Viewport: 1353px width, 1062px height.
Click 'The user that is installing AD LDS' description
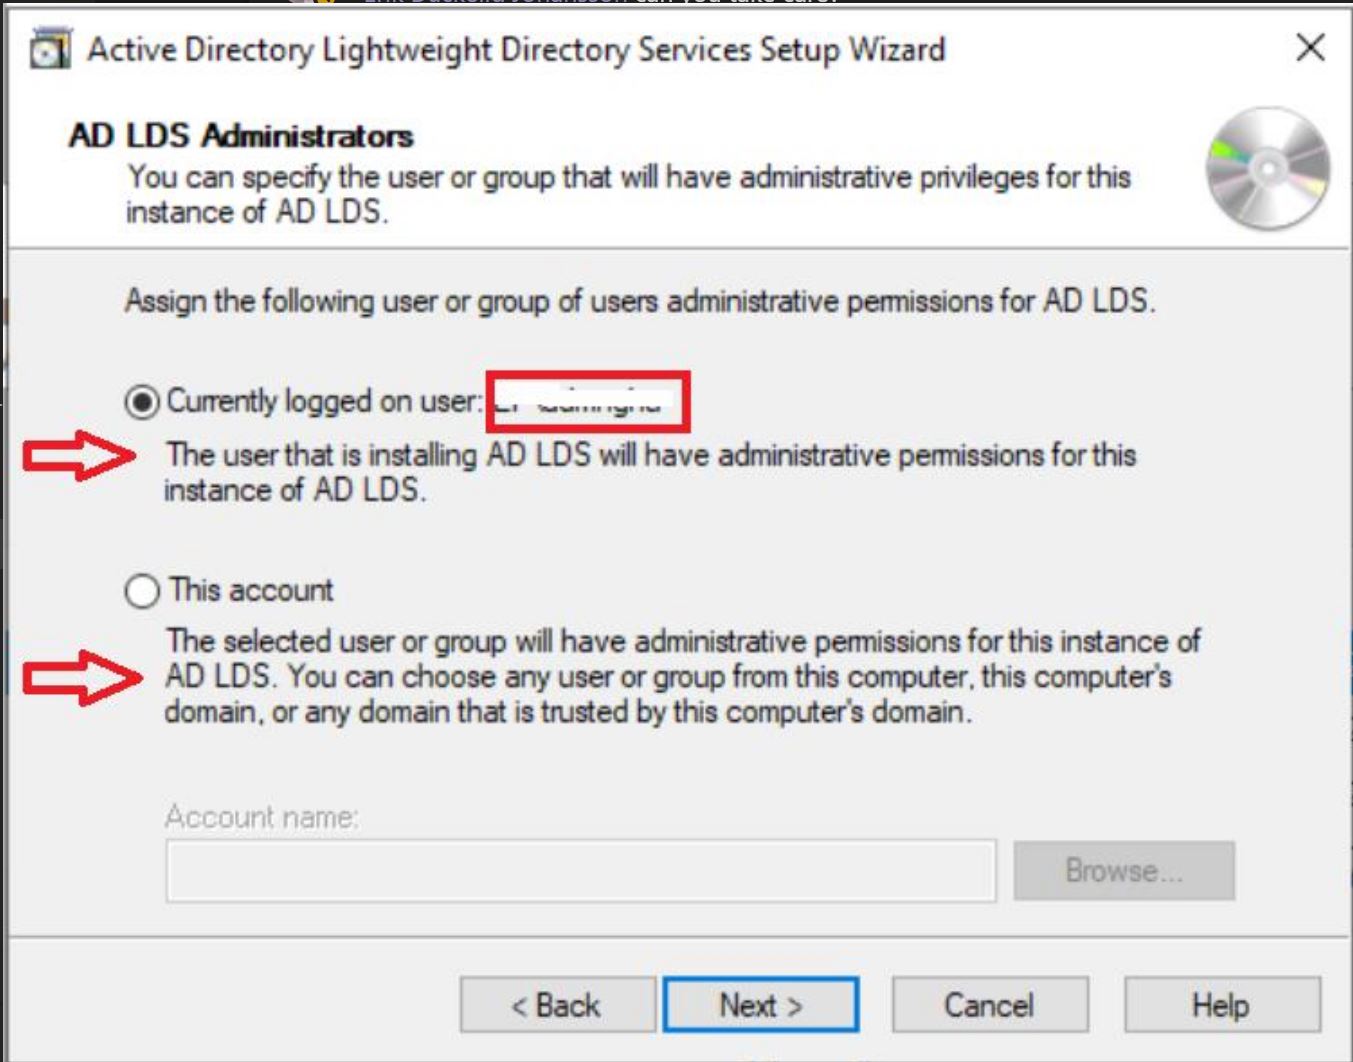(650, 472)
